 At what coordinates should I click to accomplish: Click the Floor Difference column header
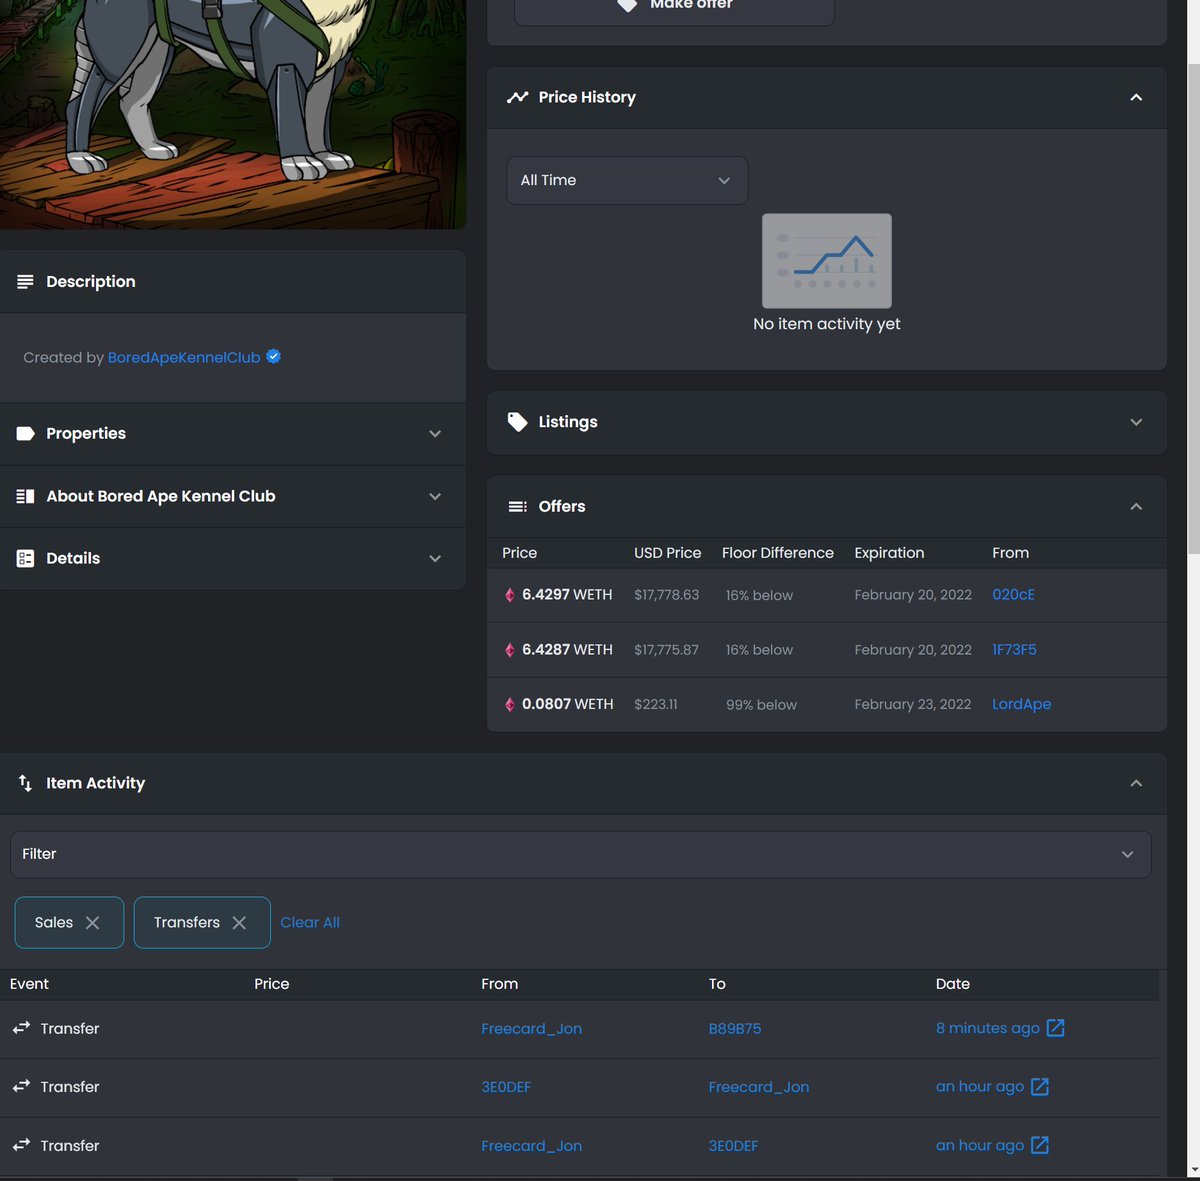[x=778, y=553]
